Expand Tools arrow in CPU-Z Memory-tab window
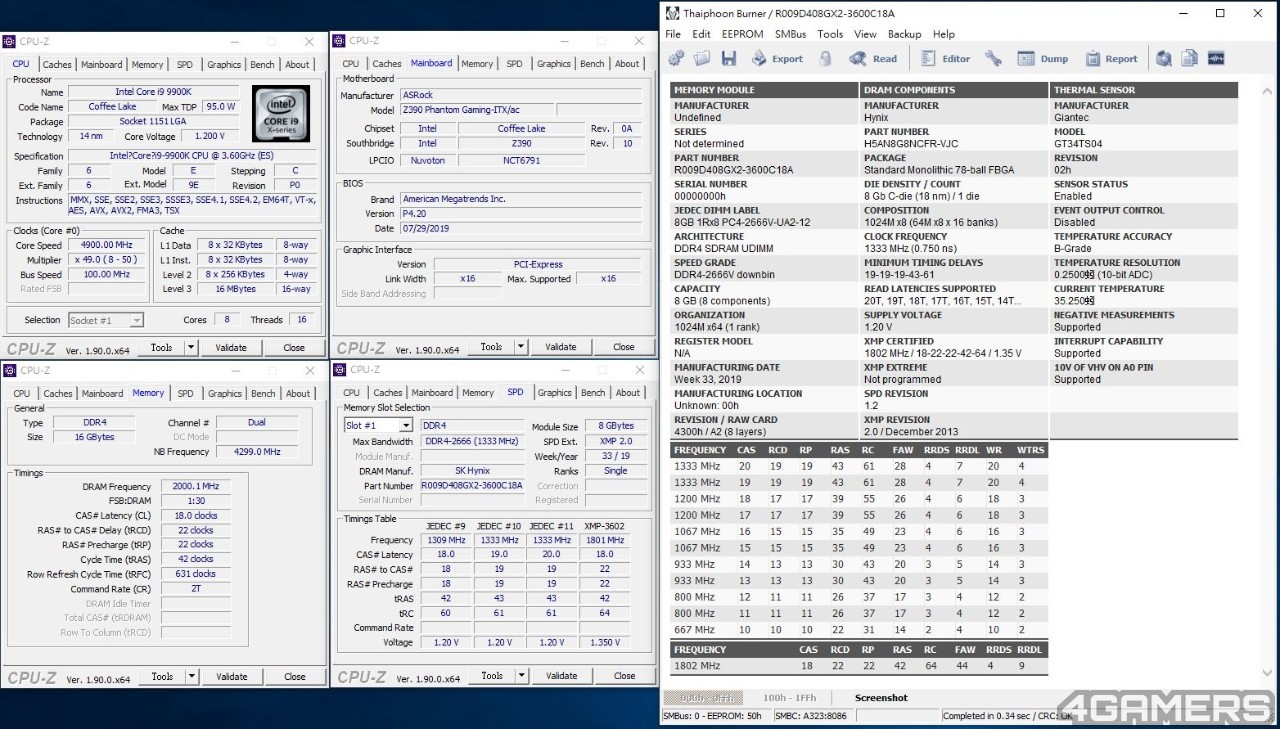 192,676
